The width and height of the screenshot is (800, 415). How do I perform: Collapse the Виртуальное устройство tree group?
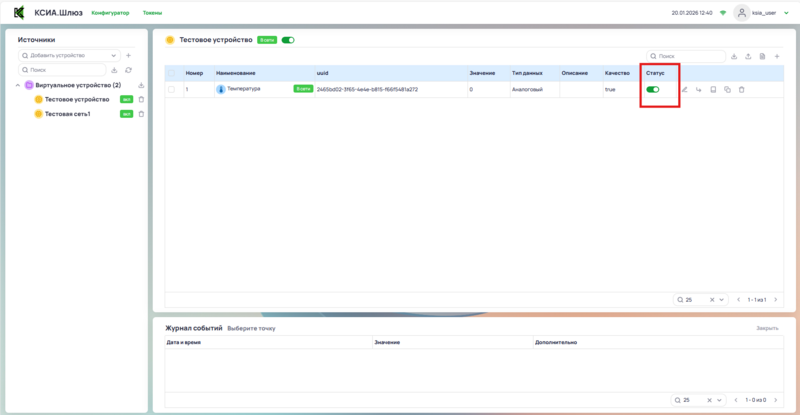click(x=18, y=85)
